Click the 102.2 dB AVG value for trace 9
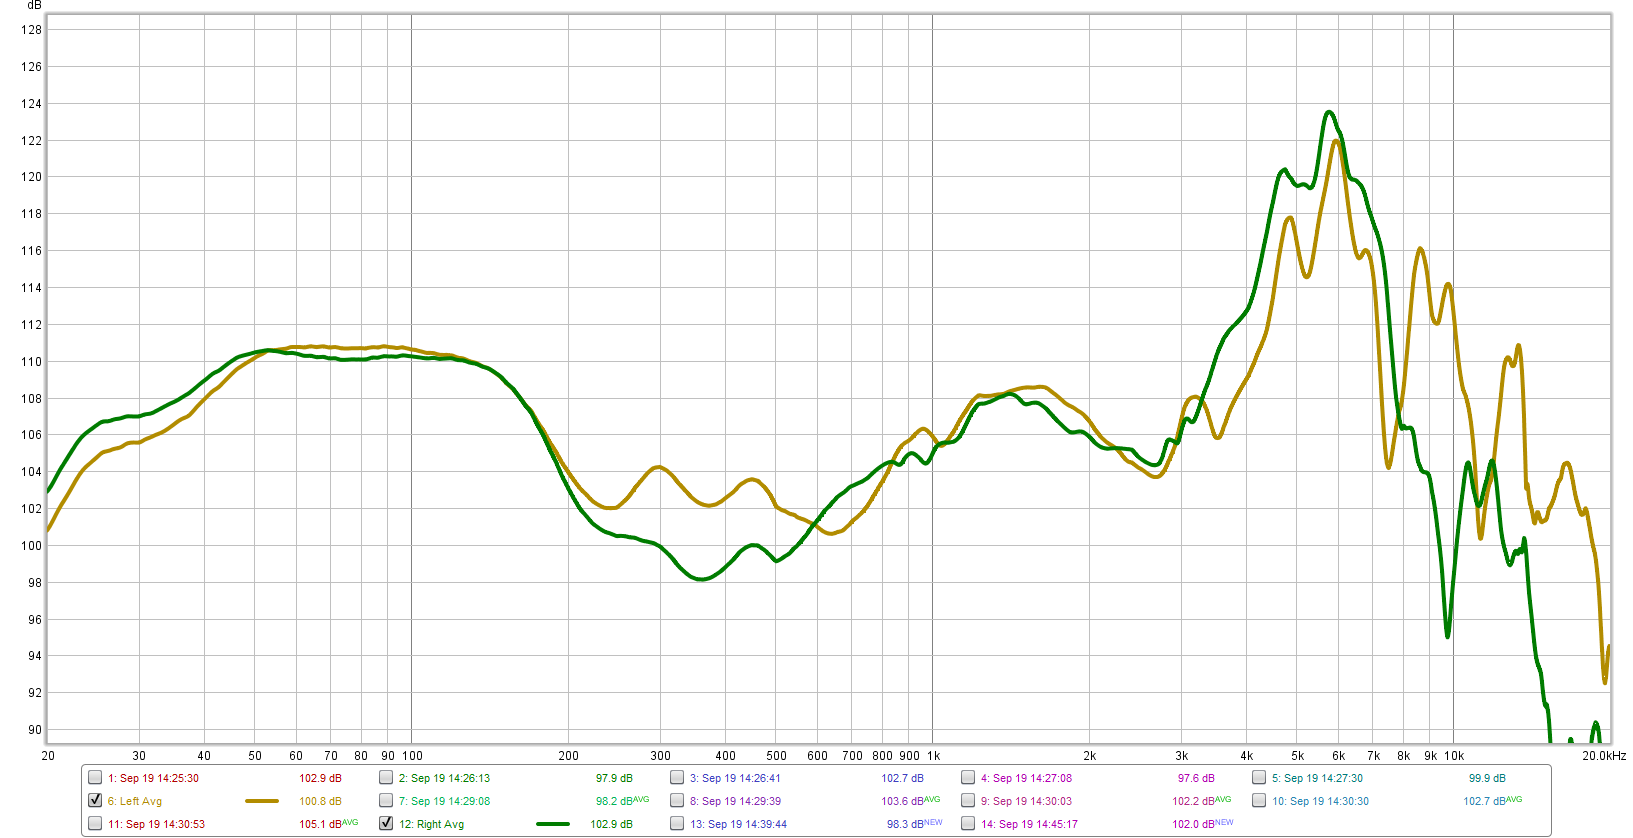The width and height of the screenshot is (1633, 838). point(1201,801)
